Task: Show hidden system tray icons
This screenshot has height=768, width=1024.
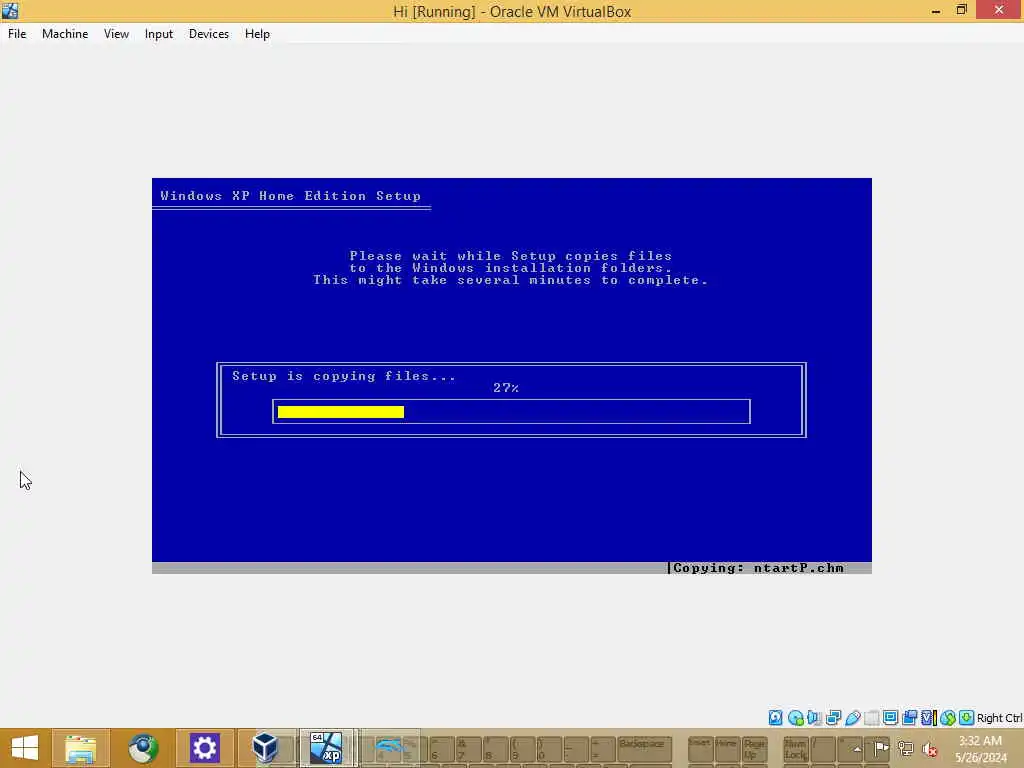Action: coord(857,749)
